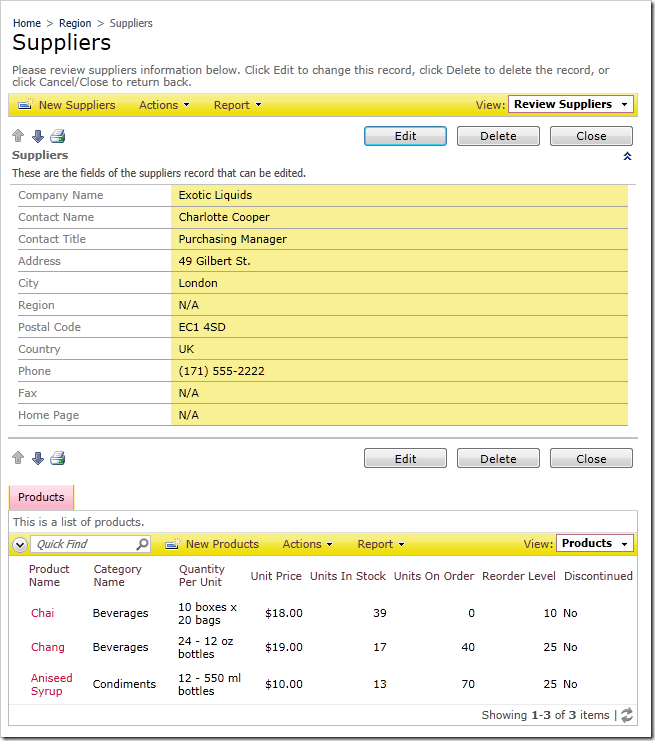Open the Review Suppliers view dropdown
Viewport: 655px width, 741px height.
coord(571,104)
